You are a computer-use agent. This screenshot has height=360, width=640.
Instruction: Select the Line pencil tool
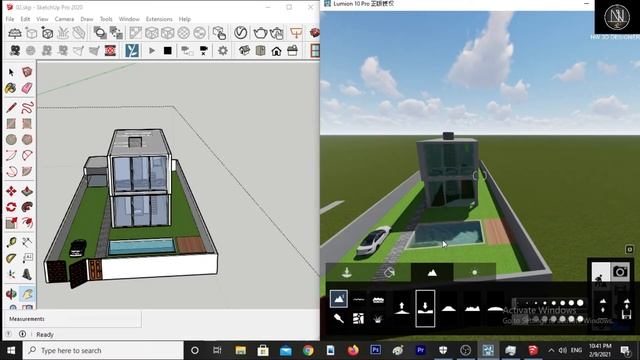tap(11, 107)
